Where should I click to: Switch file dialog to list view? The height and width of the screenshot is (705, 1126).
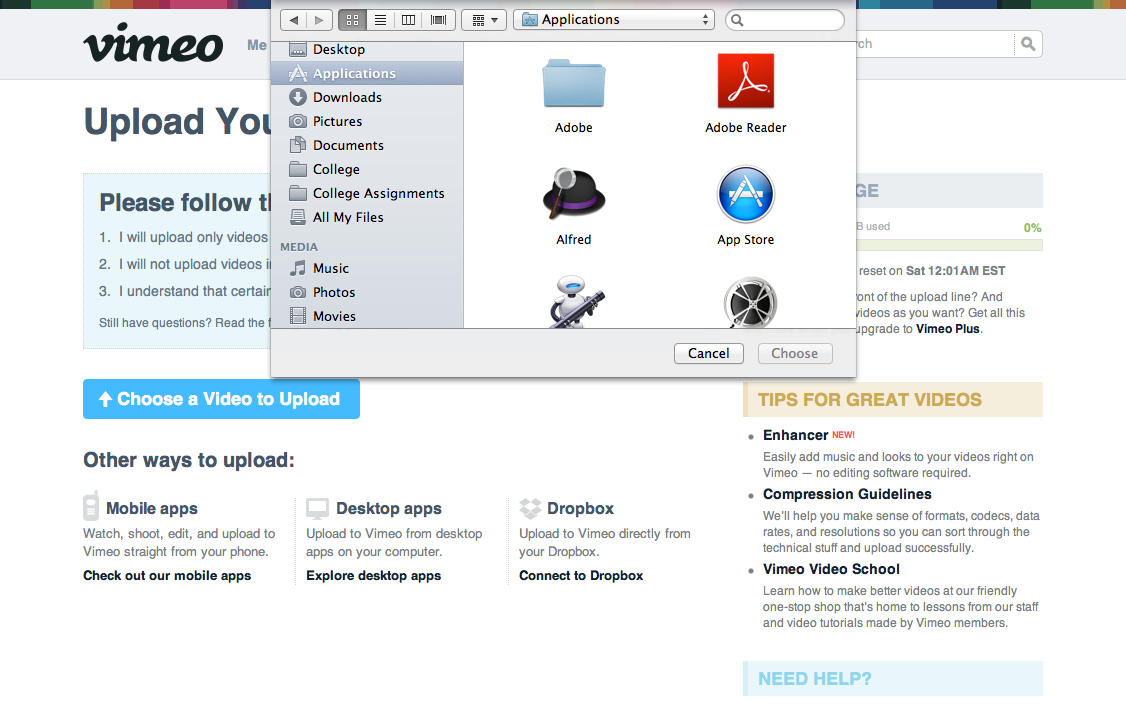pos(381,20)
